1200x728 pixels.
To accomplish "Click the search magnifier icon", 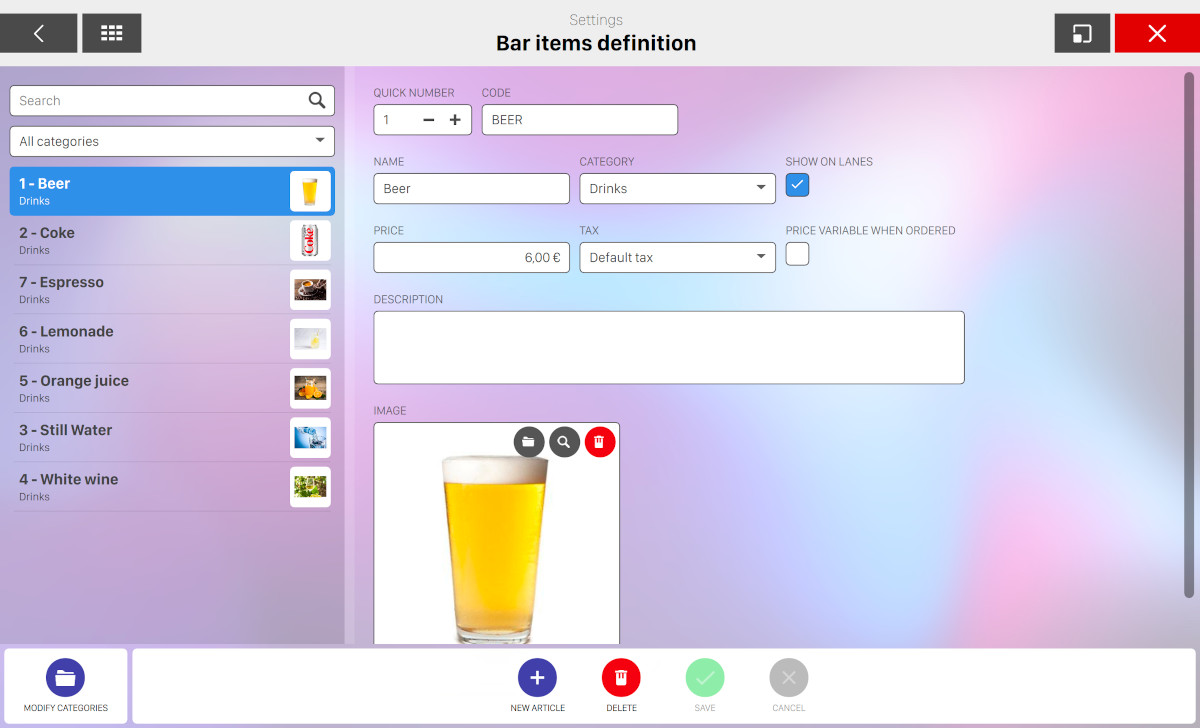I will coord(317,100).
